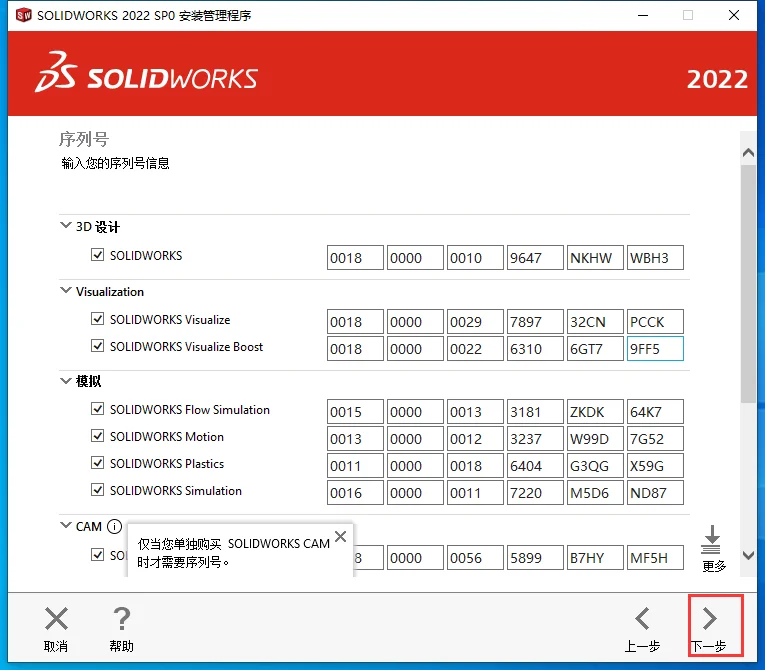Click Simulation serial field M5D6

click(595, 492)
